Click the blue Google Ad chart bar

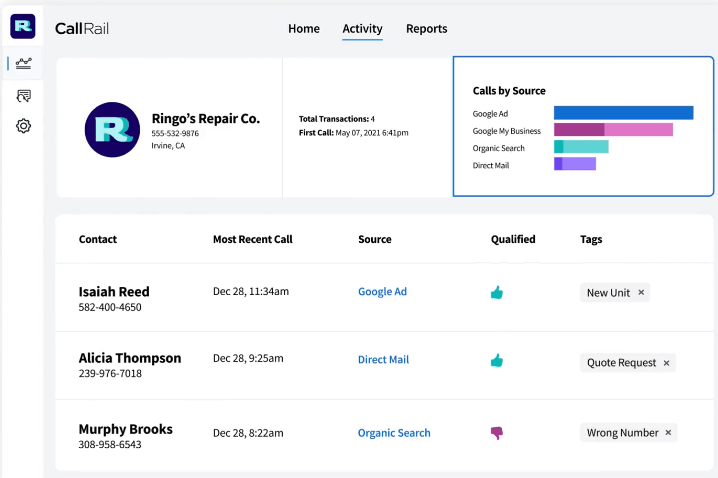pos(623,113)
